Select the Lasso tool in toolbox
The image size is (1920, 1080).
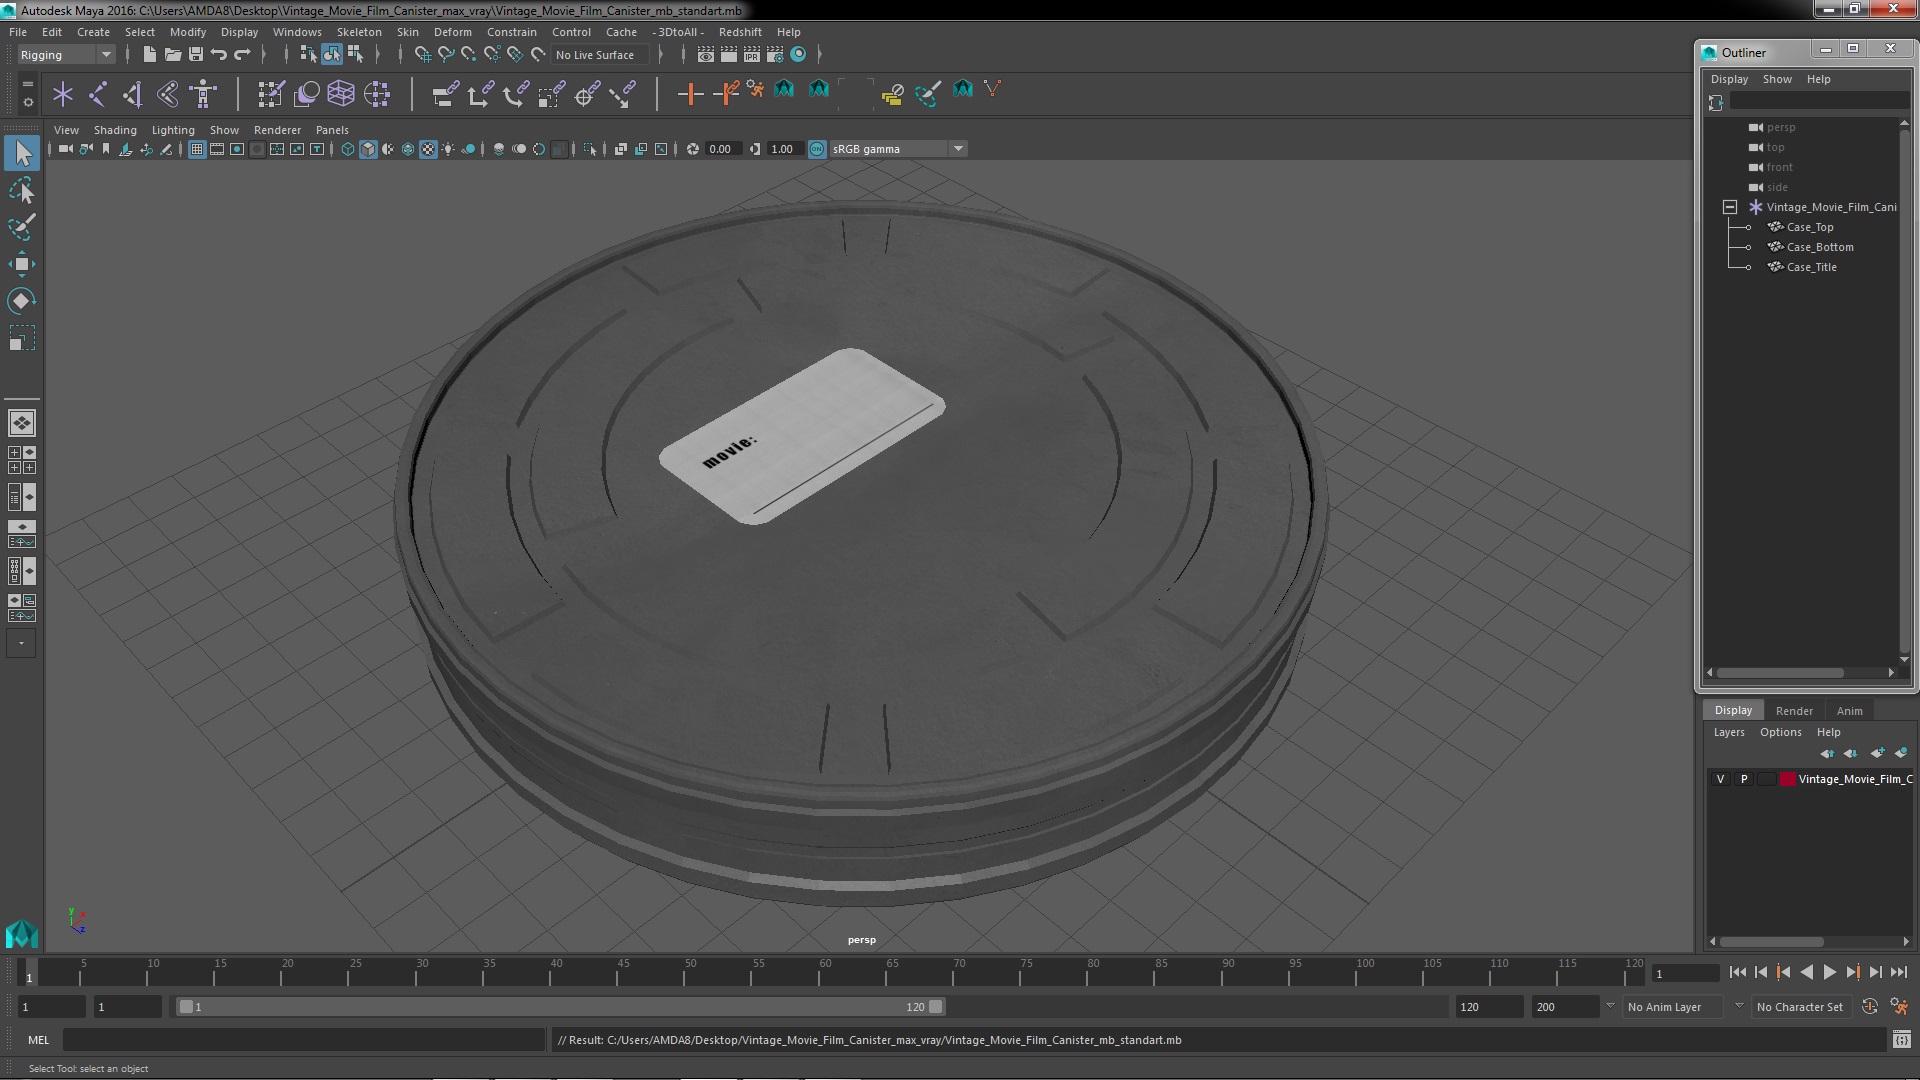22,190
